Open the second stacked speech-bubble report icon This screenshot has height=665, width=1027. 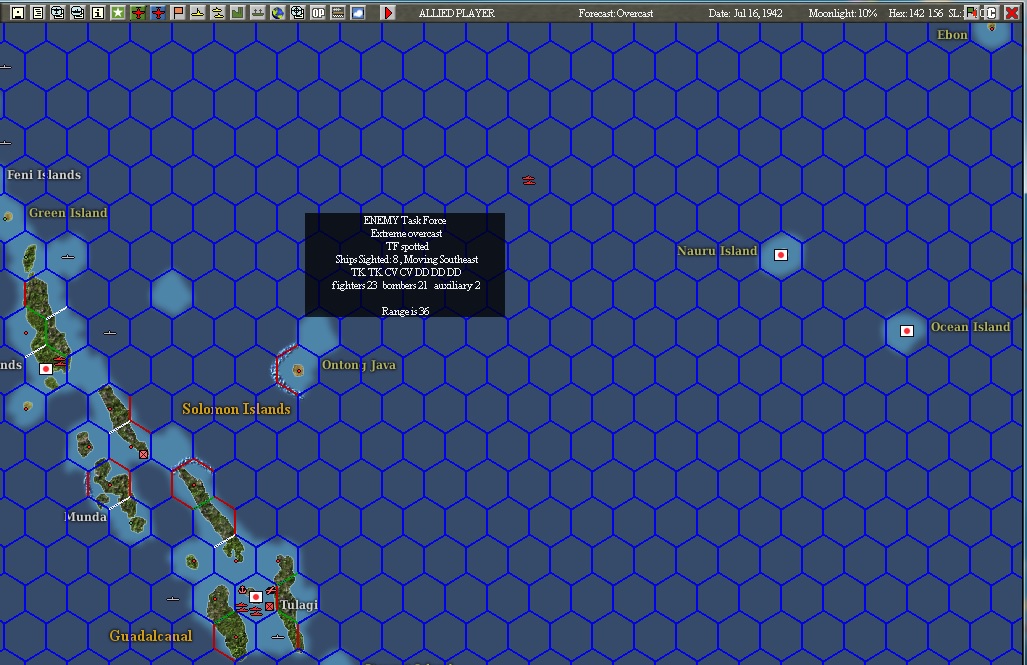click(78, 12)
